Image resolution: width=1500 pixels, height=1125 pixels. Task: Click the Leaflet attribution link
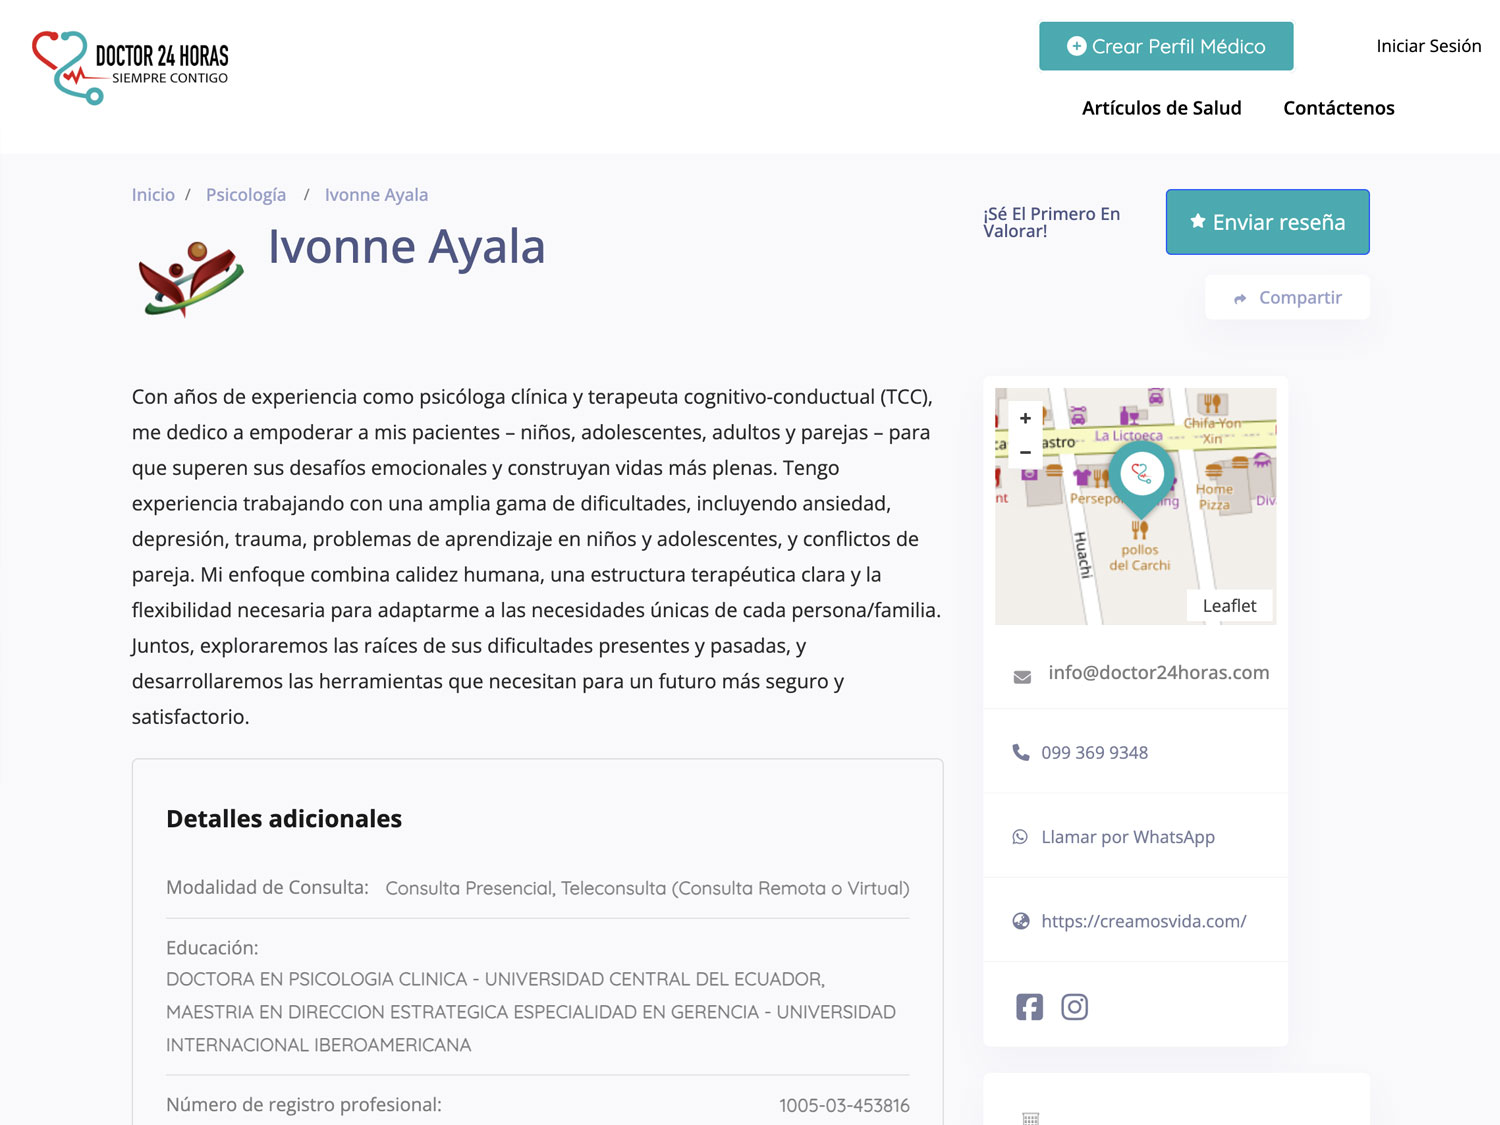(1230, 605)
